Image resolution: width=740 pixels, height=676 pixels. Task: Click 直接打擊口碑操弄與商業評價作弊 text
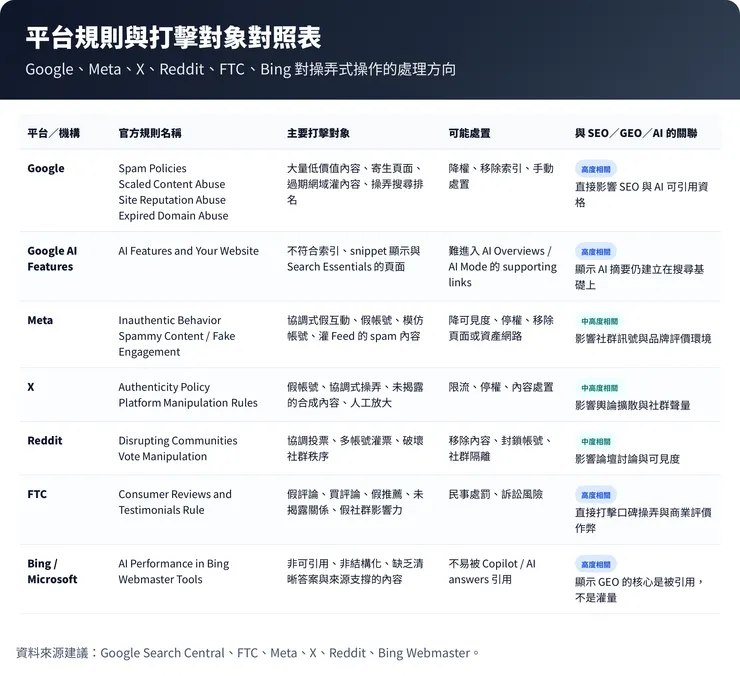click(x=643, y=520)
